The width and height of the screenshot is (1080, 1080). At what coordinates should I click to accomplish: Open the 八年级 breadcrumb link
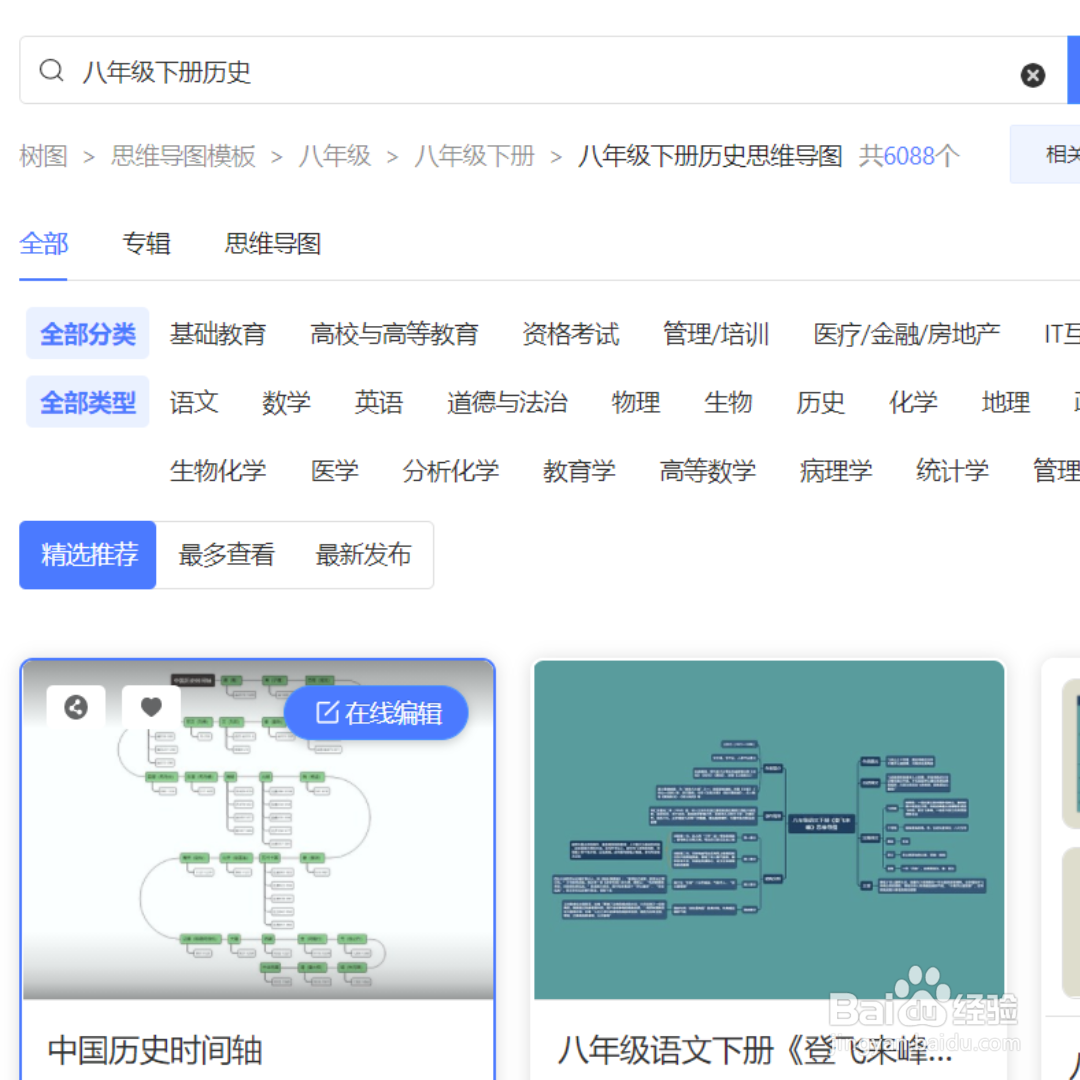[335, 156]
